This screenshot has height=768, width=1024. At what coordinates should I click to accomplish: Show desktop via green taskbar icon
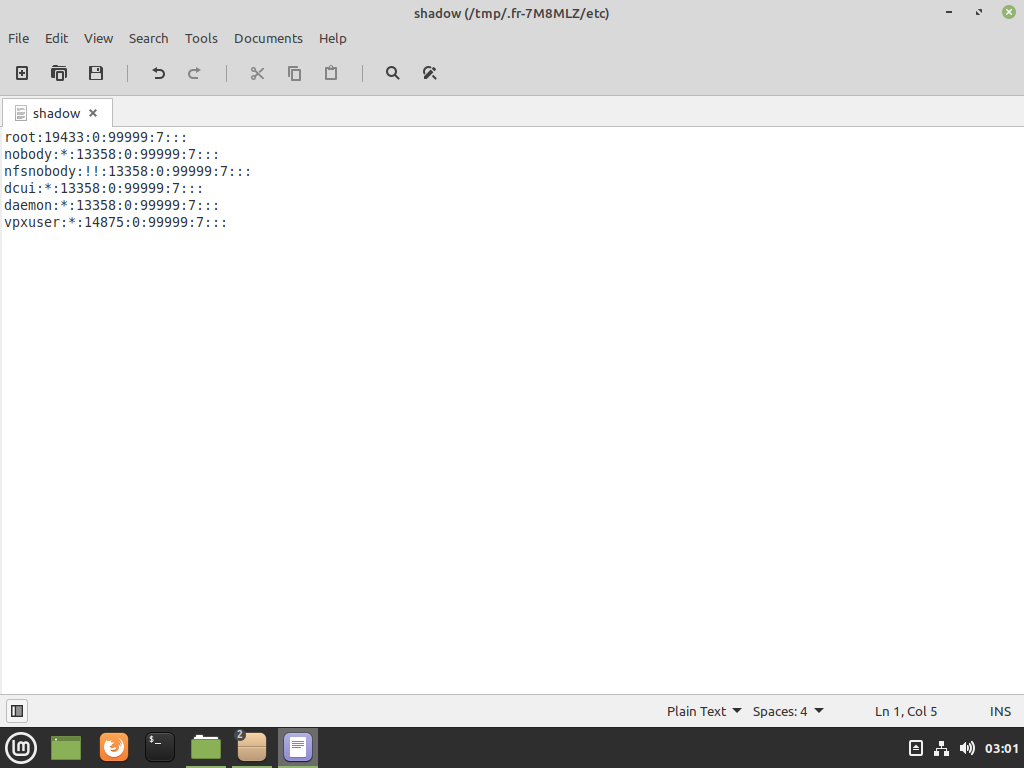point(66,748)
